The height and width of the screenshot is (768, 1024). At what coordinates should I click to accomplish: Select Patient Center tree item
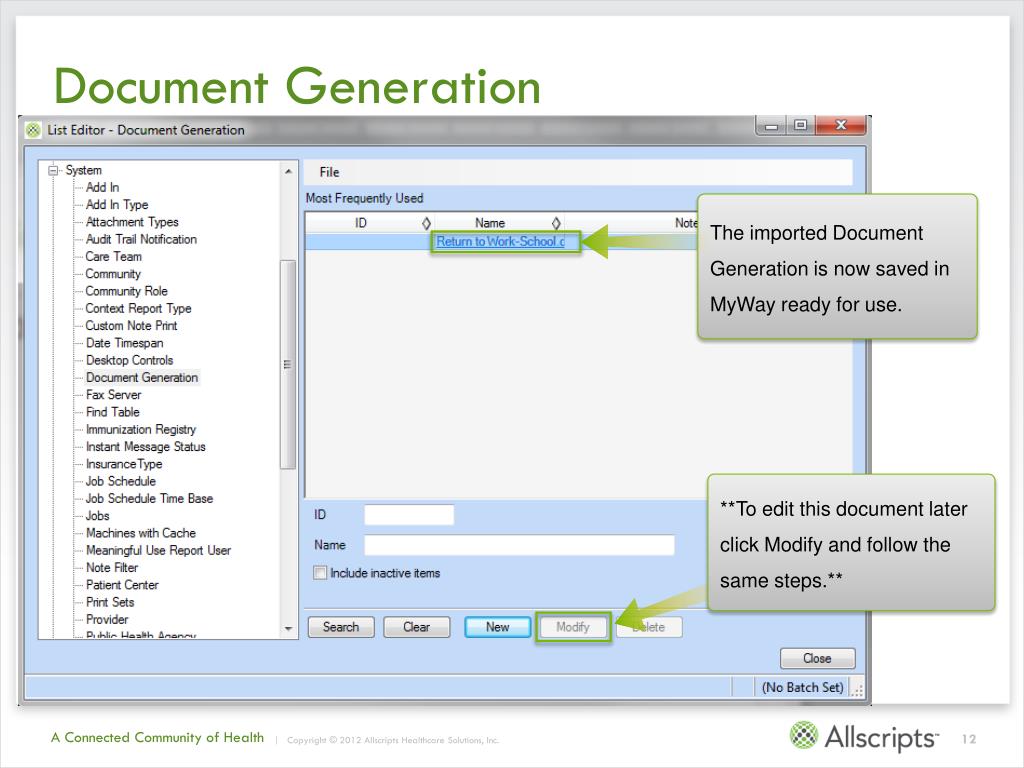pos(122,585)
